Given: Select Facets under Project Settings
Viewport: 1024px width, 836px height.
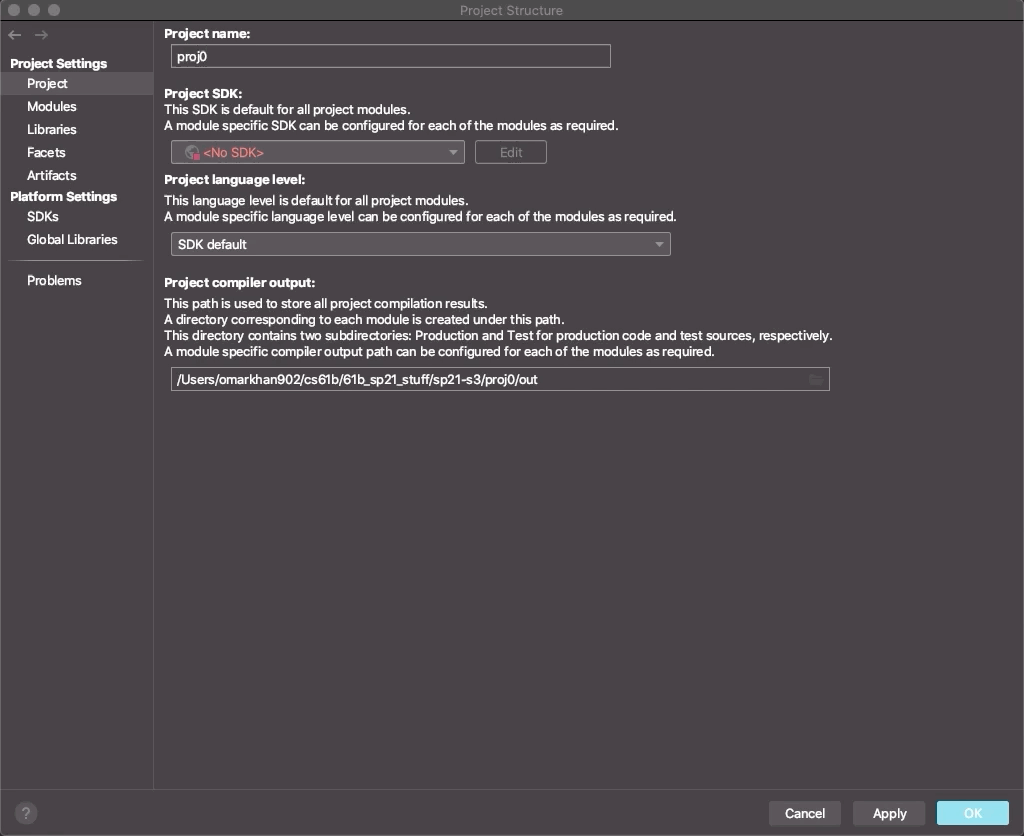Looking at the screenshot, I should coord(46,152).
